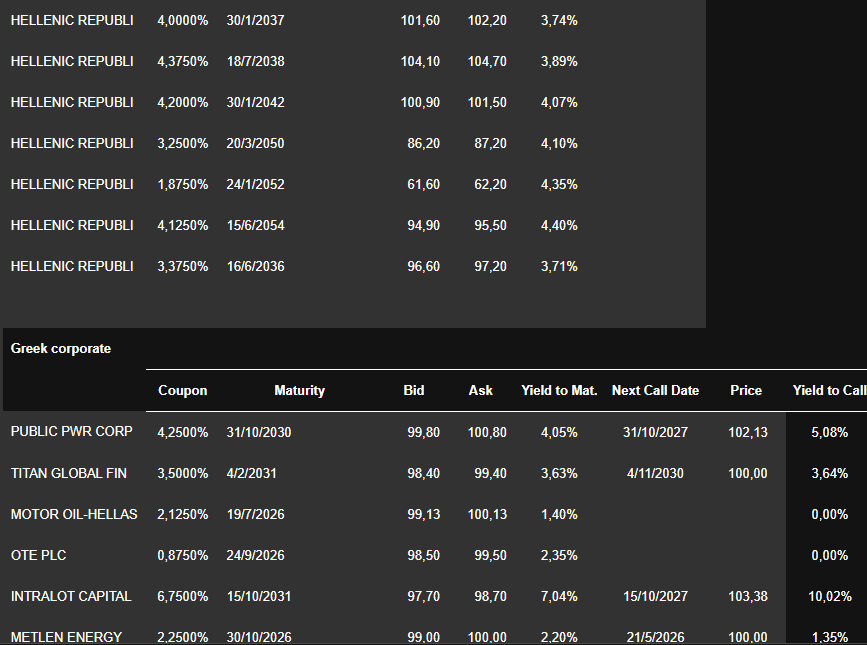Click maturity date 24/1/2052
Screen dimensions: 867x645
(255, 185)
